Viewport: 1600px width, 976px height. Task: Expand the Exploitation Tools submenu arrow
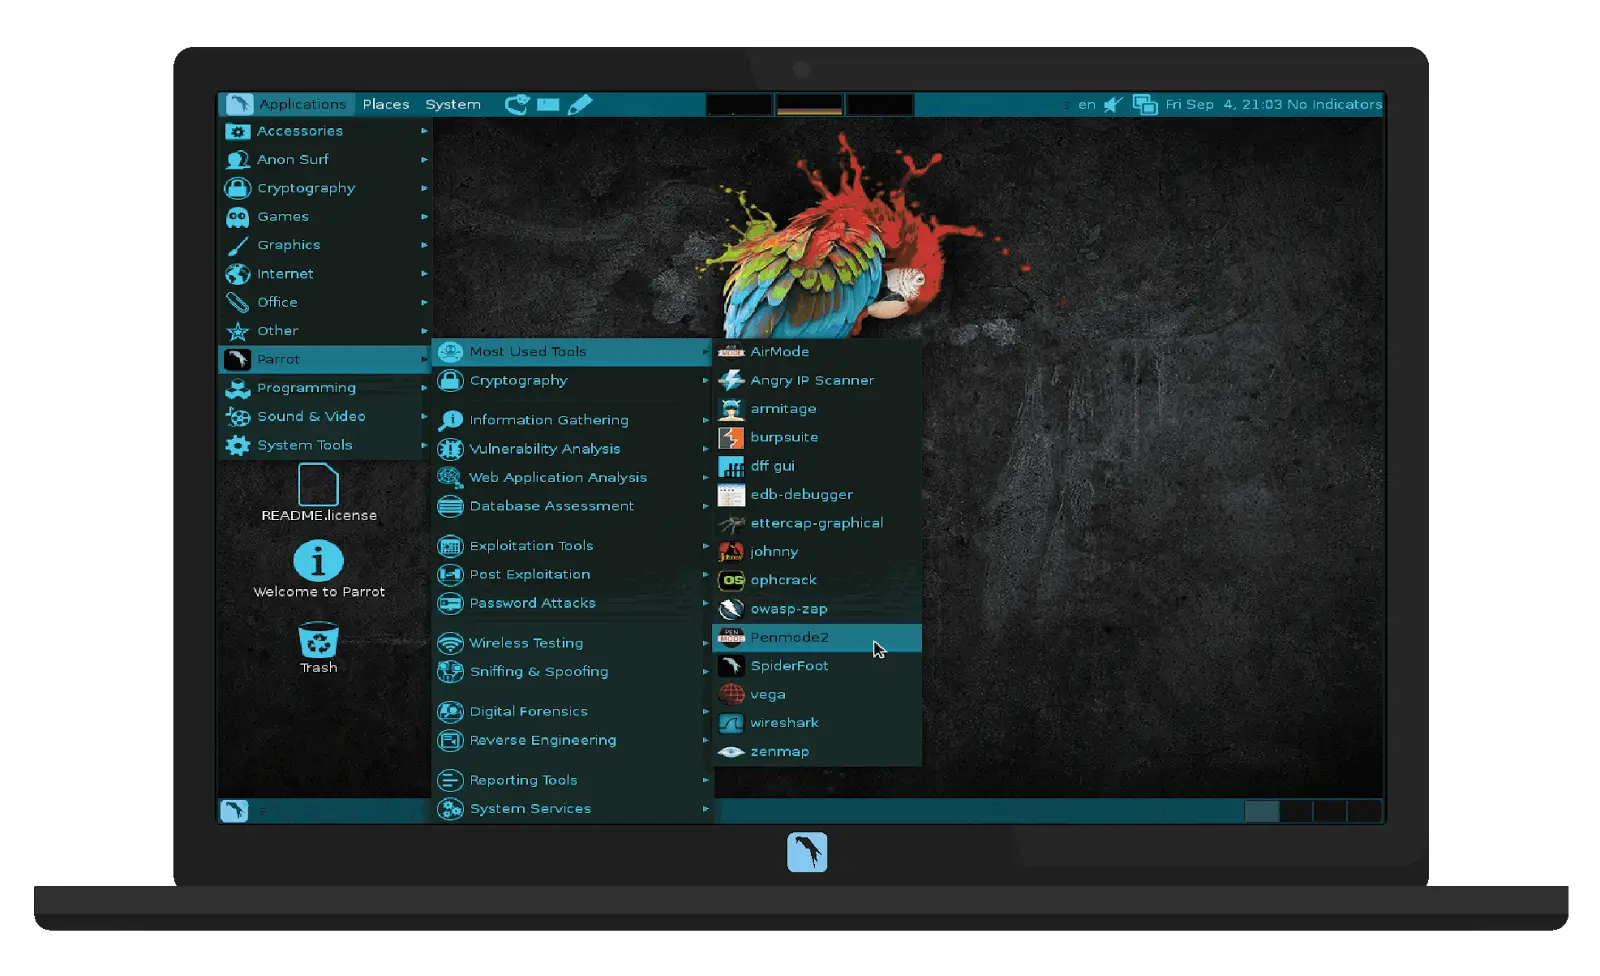click(705, 546)
